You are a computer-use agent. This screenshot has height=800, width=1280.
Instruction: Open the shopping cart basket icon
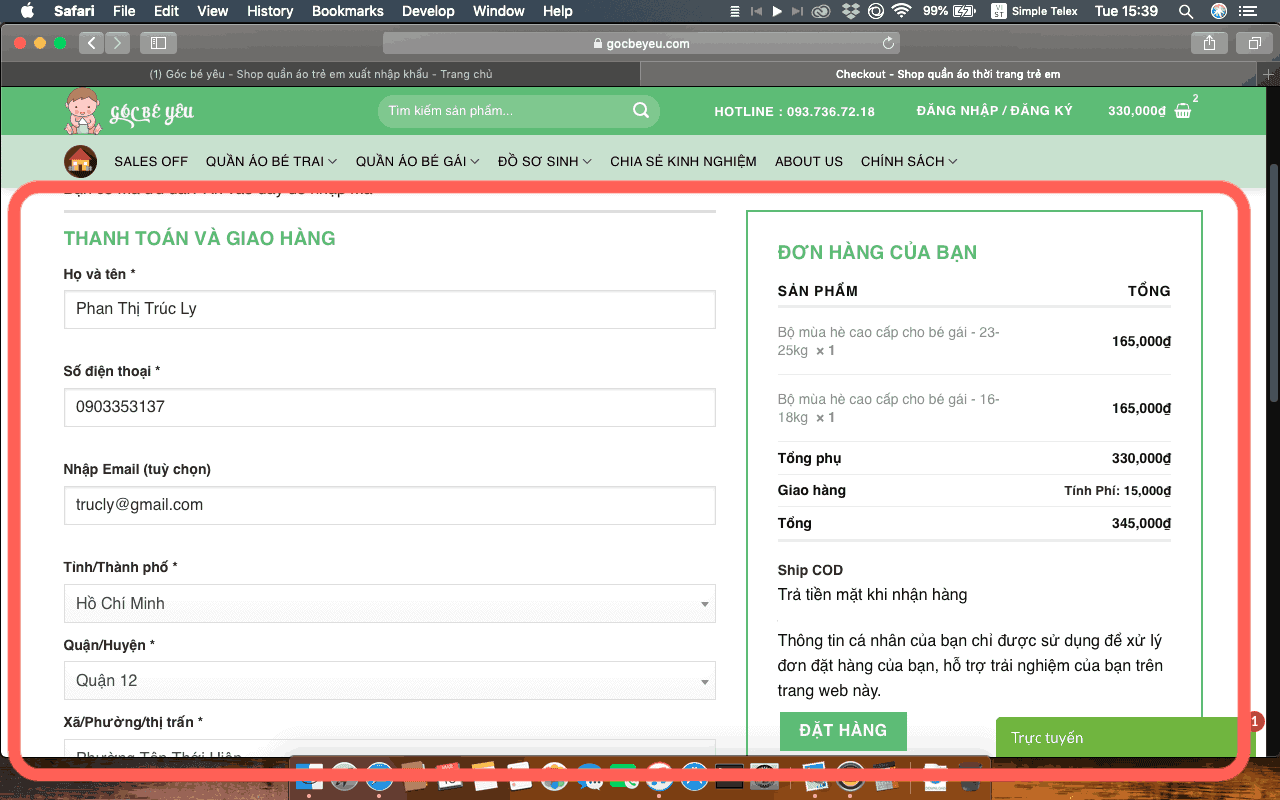pos(1183,111)
